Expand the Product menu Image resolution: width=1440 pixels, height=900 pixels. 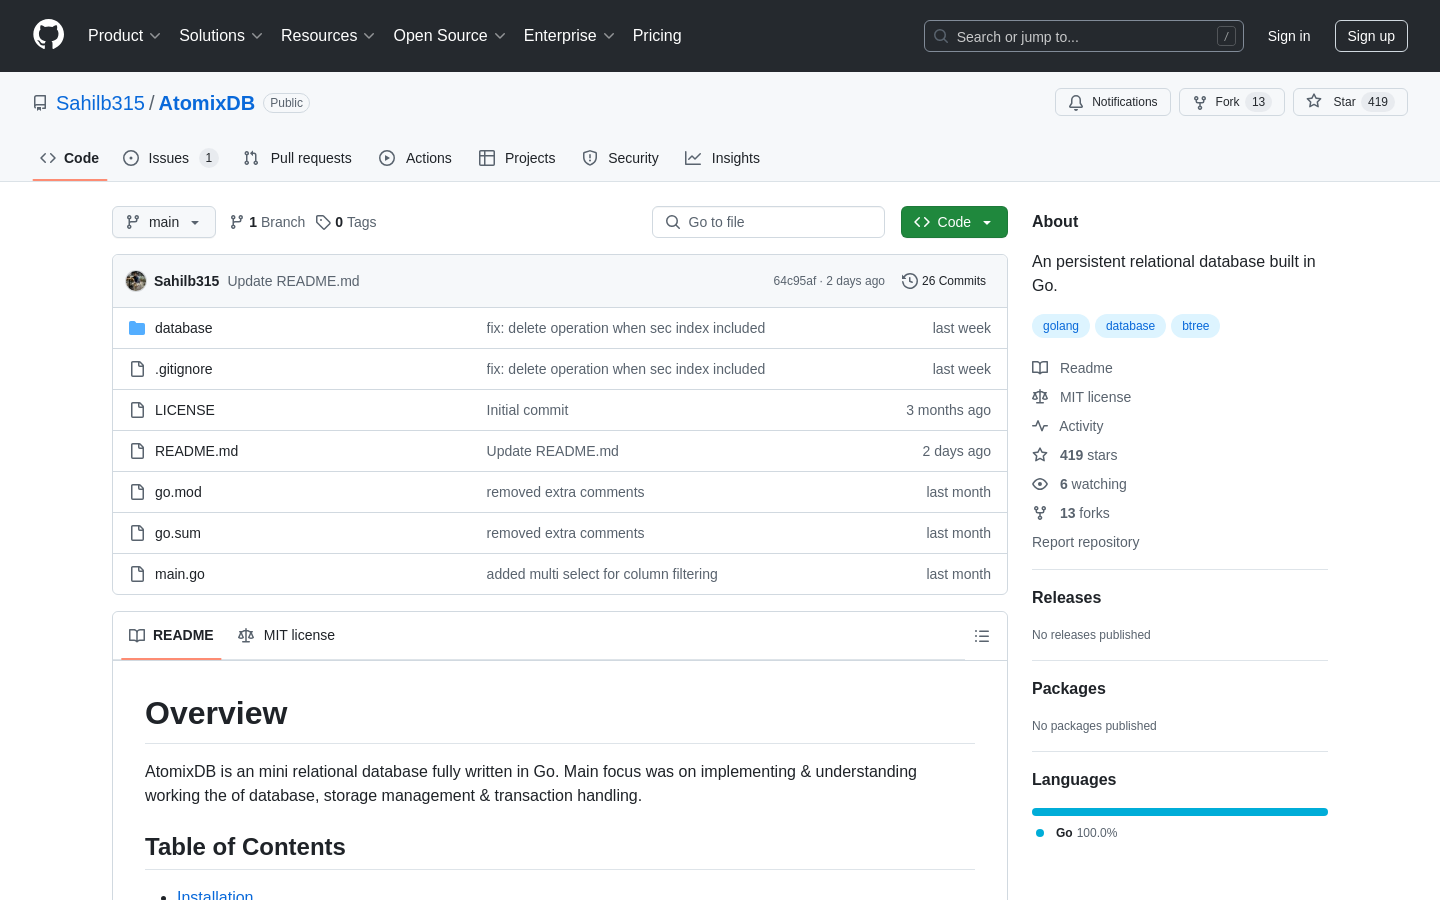pyautogui.click(x=124, y=35)
